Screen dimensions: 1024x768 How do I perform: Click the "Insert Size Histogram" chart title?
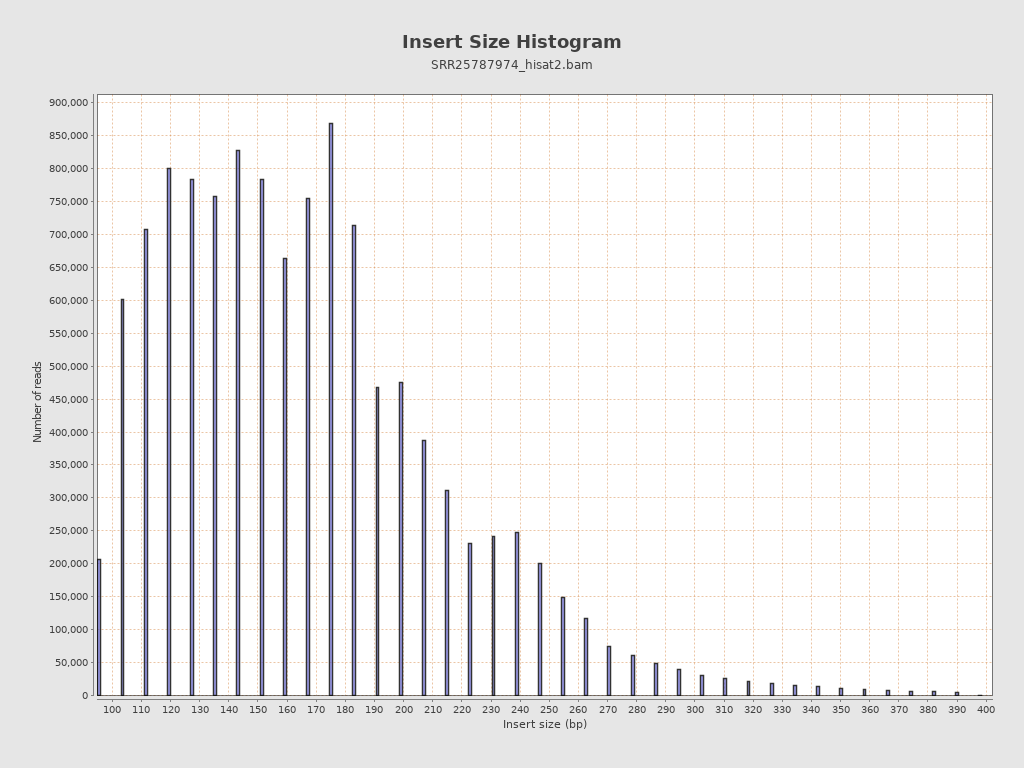tap(511, 42)
